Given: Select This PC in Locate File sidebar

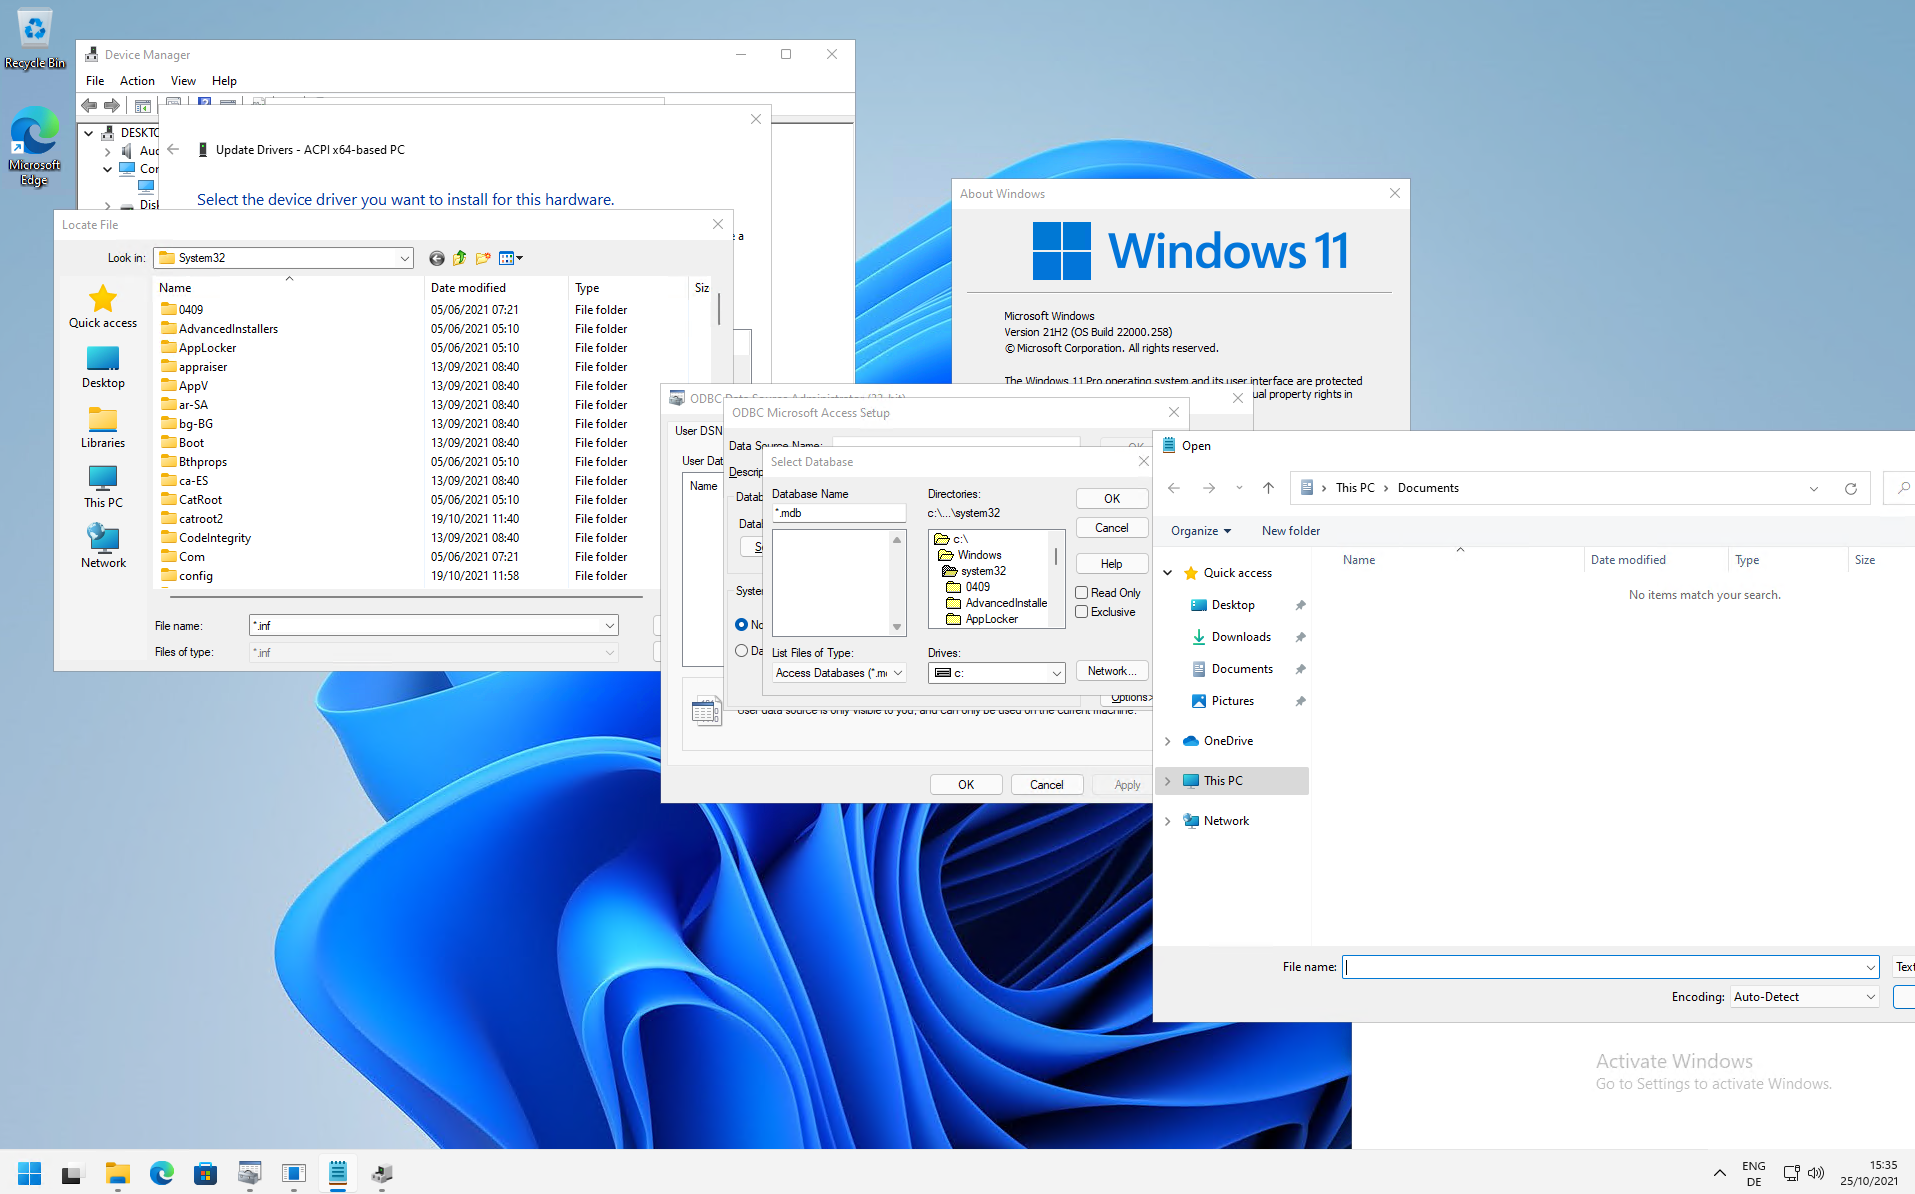Looking at the screenshot, I should click(x=103, y=487).
